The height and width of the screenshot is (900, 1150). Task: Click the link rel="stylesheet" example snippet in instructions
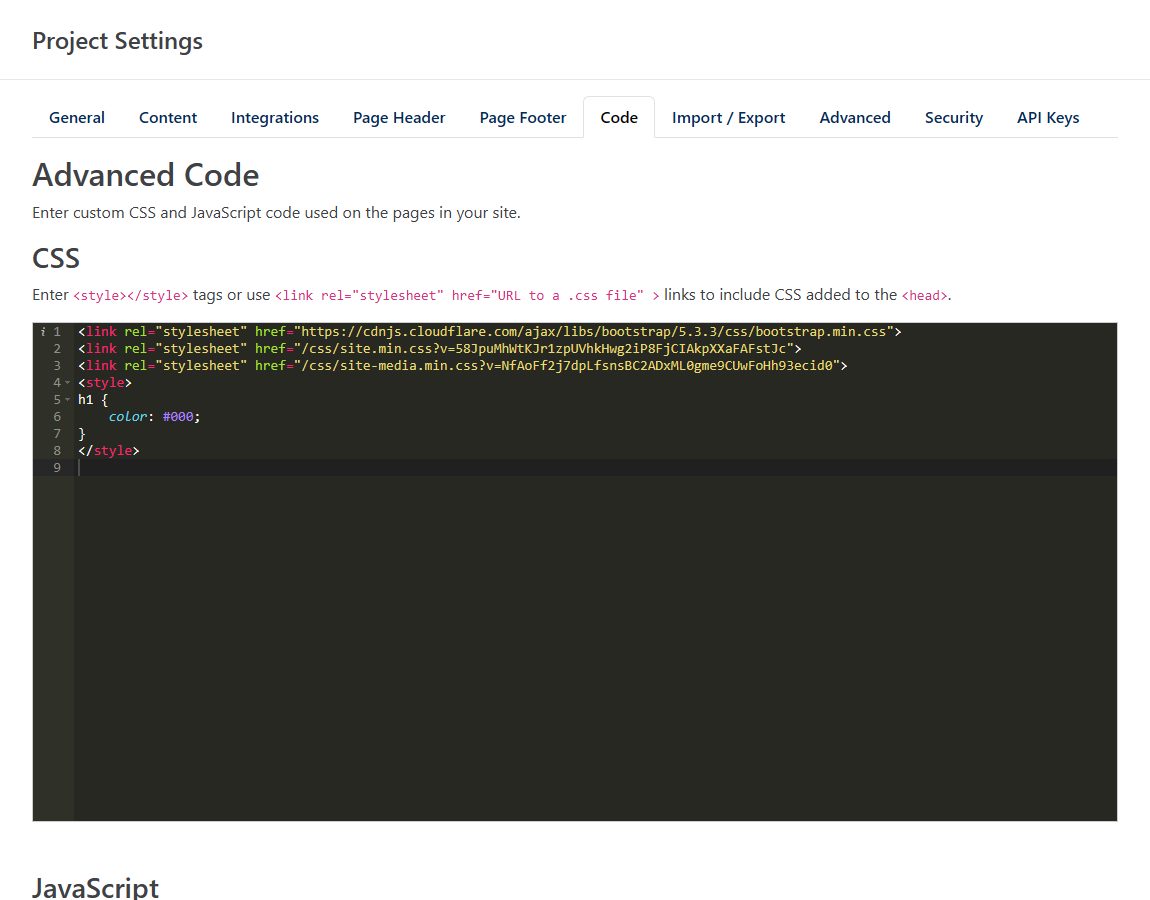click(467, 296)
